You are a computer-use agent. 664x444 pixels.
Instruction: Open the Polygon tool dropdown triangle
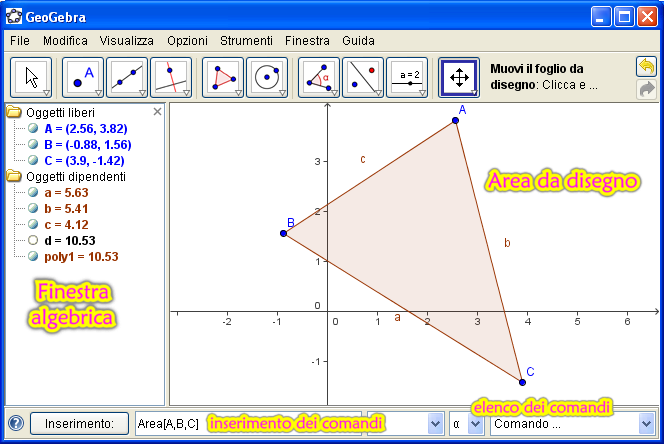(238, 93)
